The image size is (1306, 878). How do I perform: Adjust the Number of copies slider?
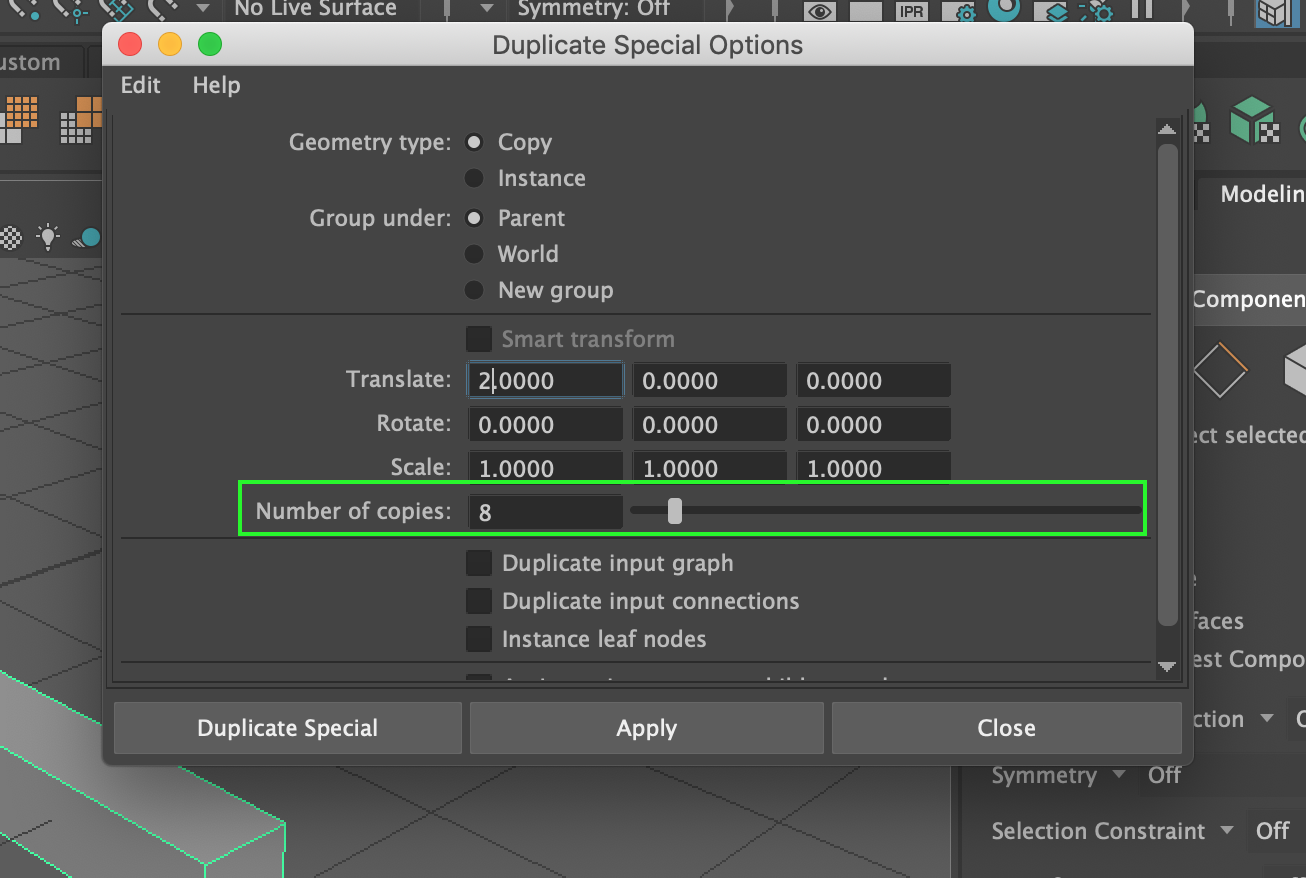tap(675, 510)
